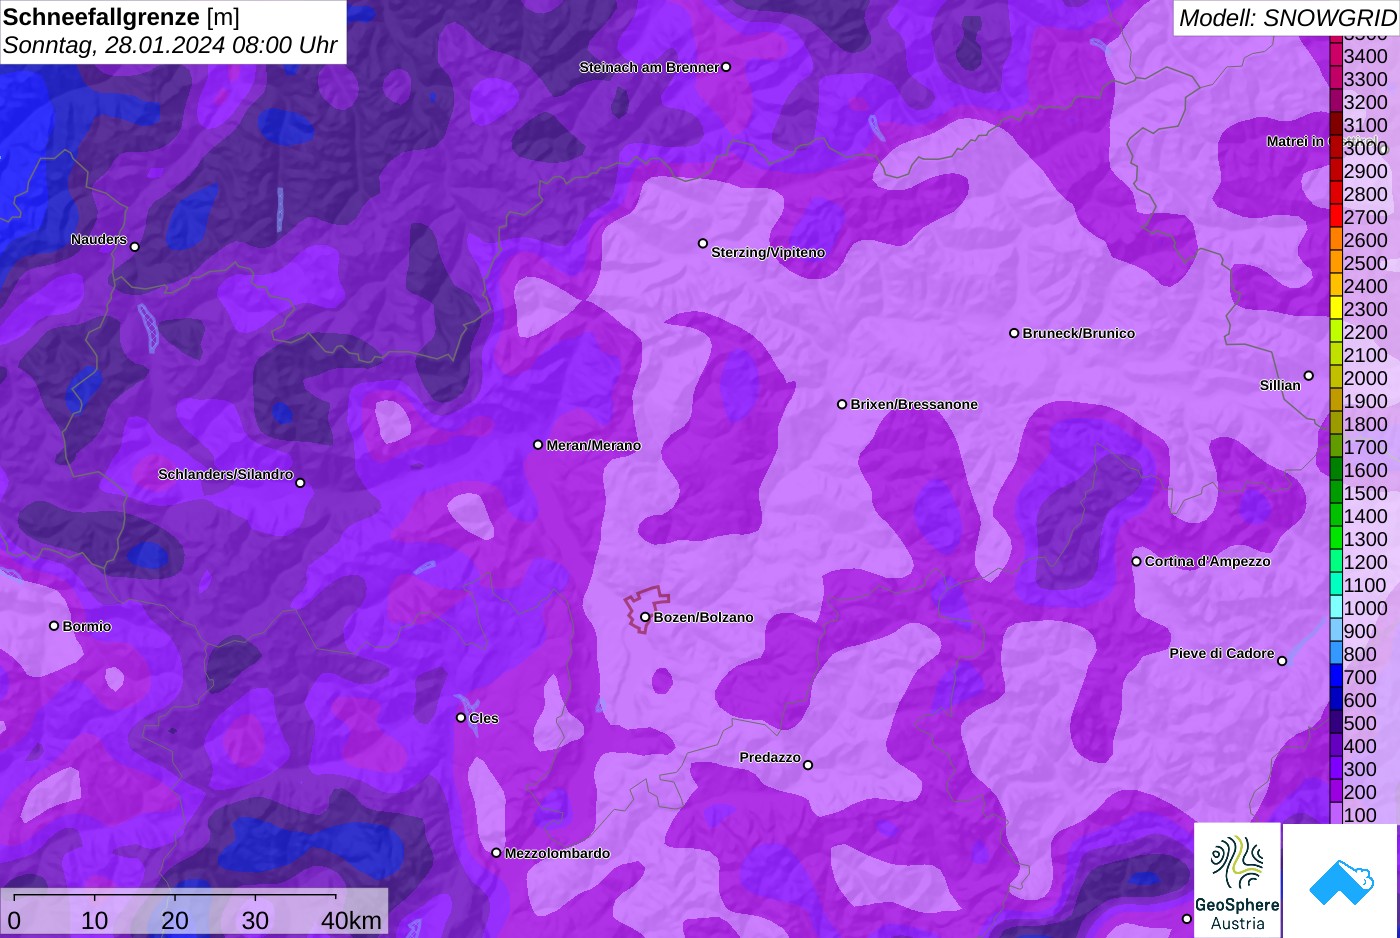The height and width of the screenshot is (938, 1400).
Task: Select the Bormio location marker
Action: [x=54, y=626]
